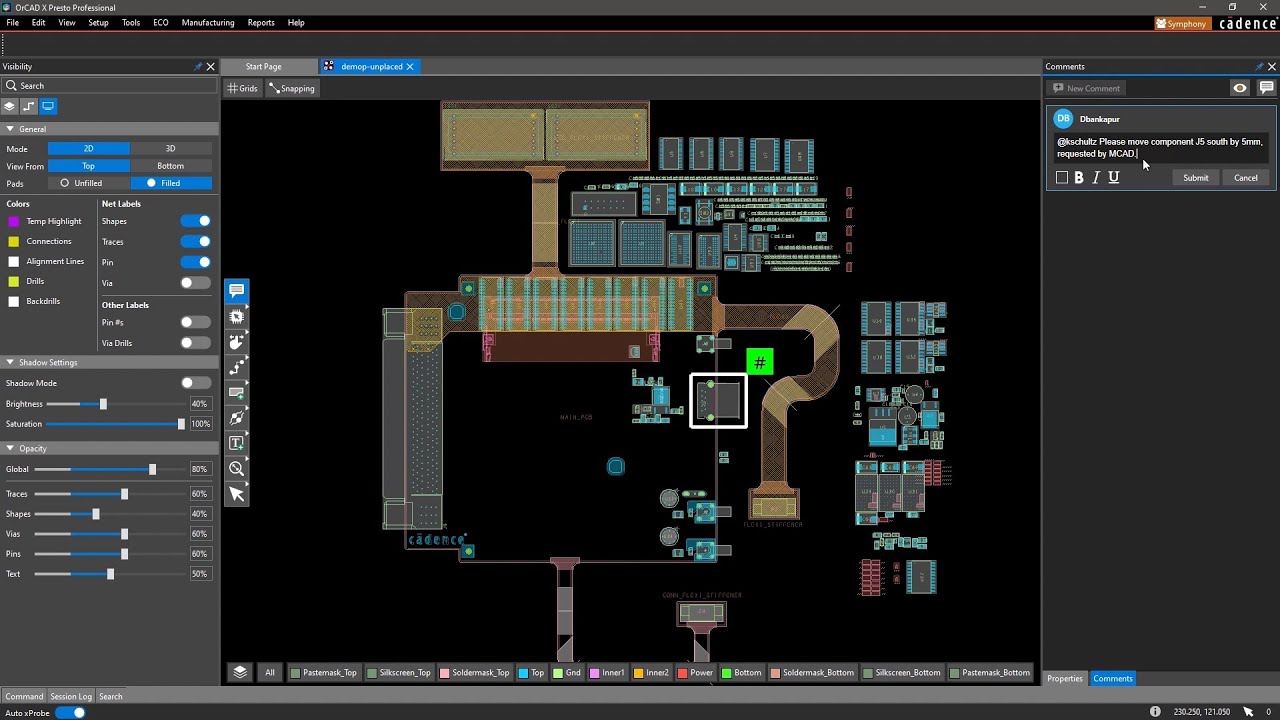The height and width of the screenshot is (720, 1280).
Task: Select the Route trace tool icon
Action: click(237, 367)
